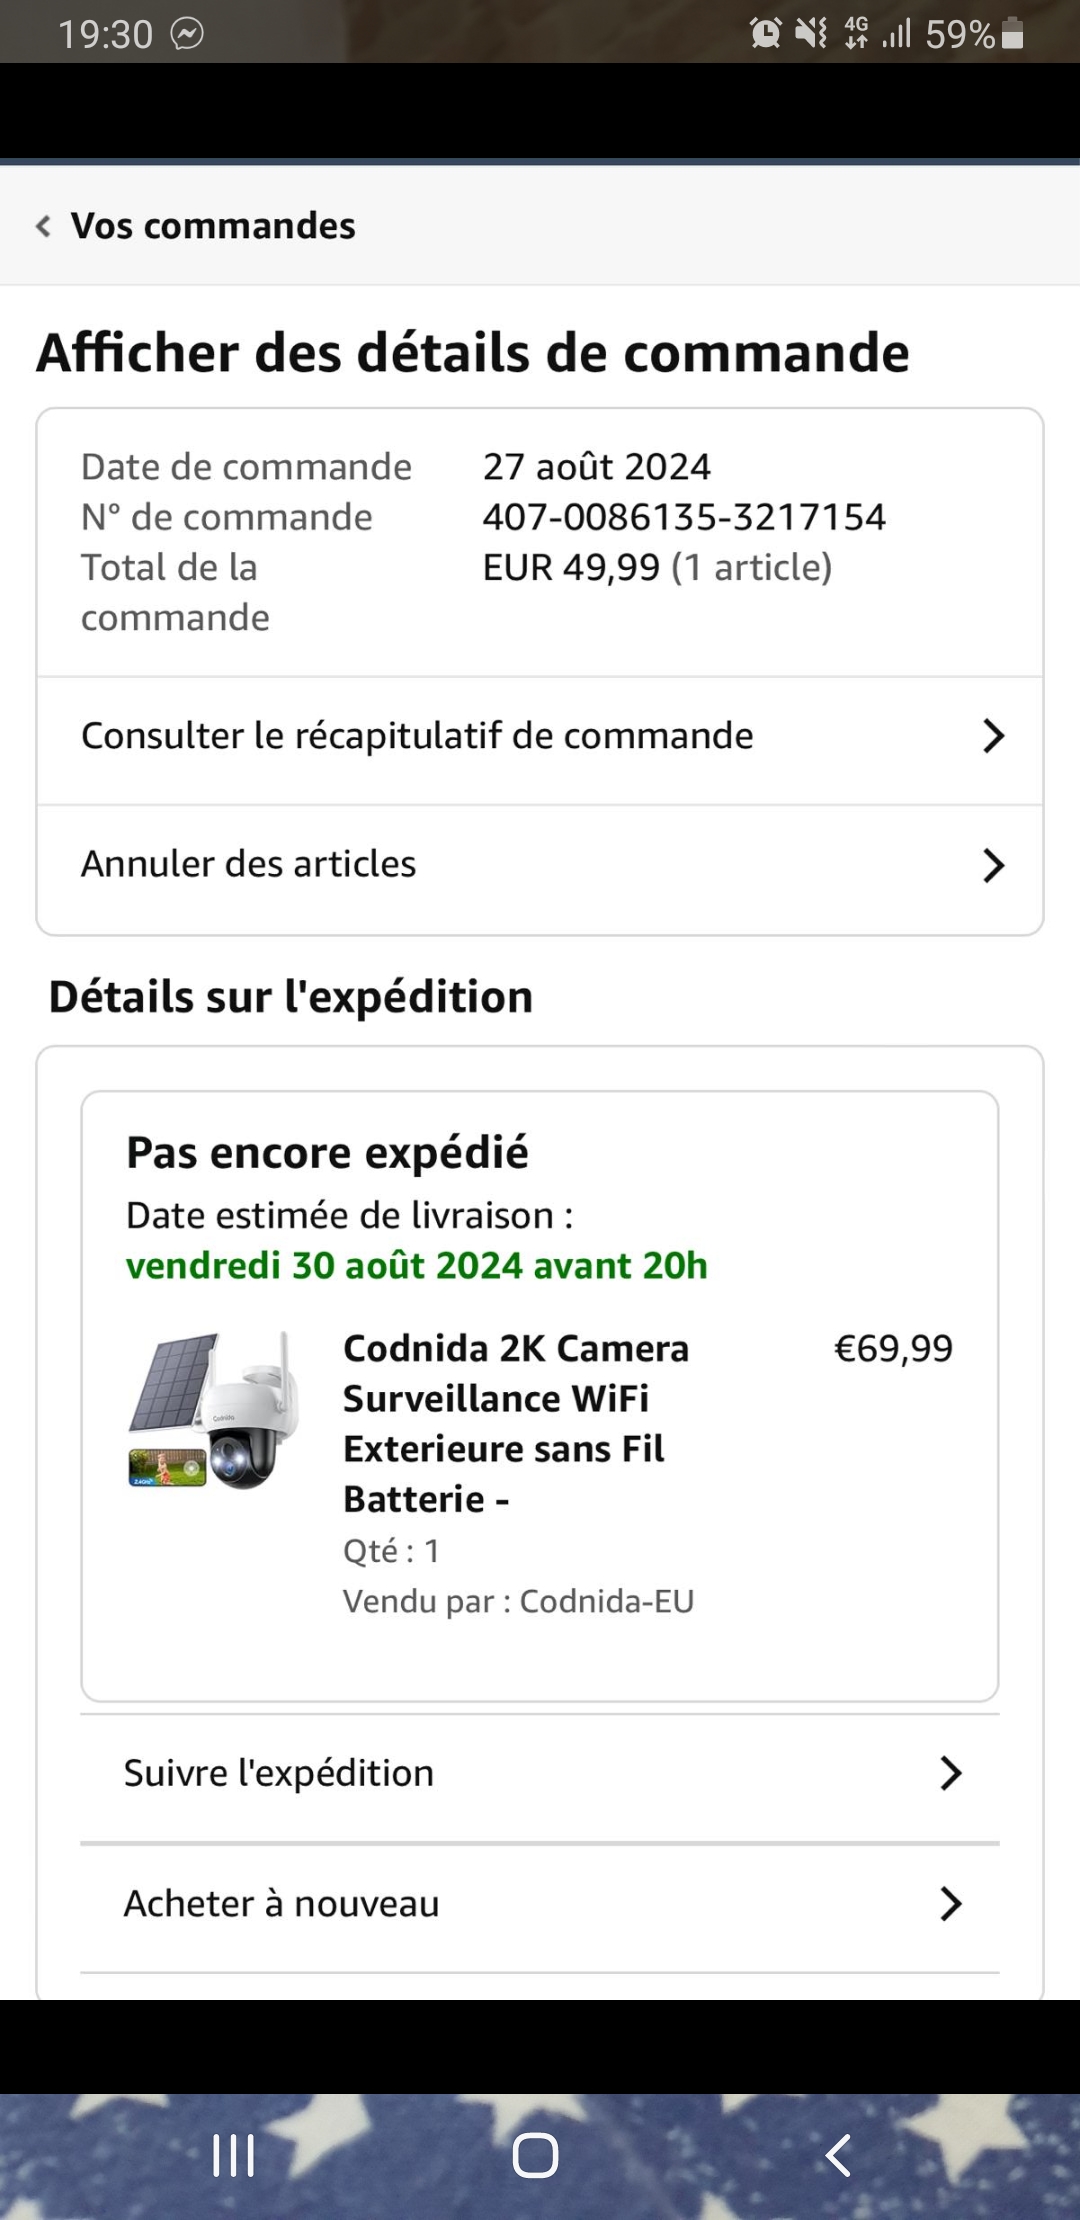Open Consulter le récapitulatif de commande
The width and height of the screenshot is (1080, 2220).
point(417,736)
